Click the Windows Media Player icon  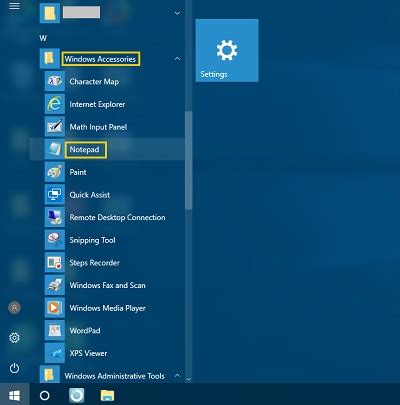click(55, 308)
